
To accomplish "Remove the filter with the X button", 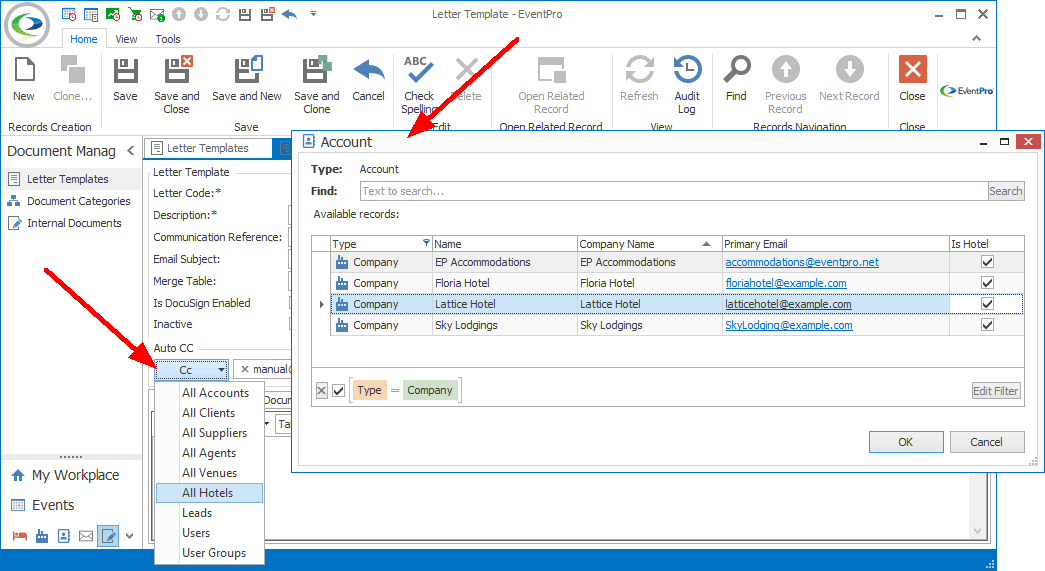I will pos(322,390).
